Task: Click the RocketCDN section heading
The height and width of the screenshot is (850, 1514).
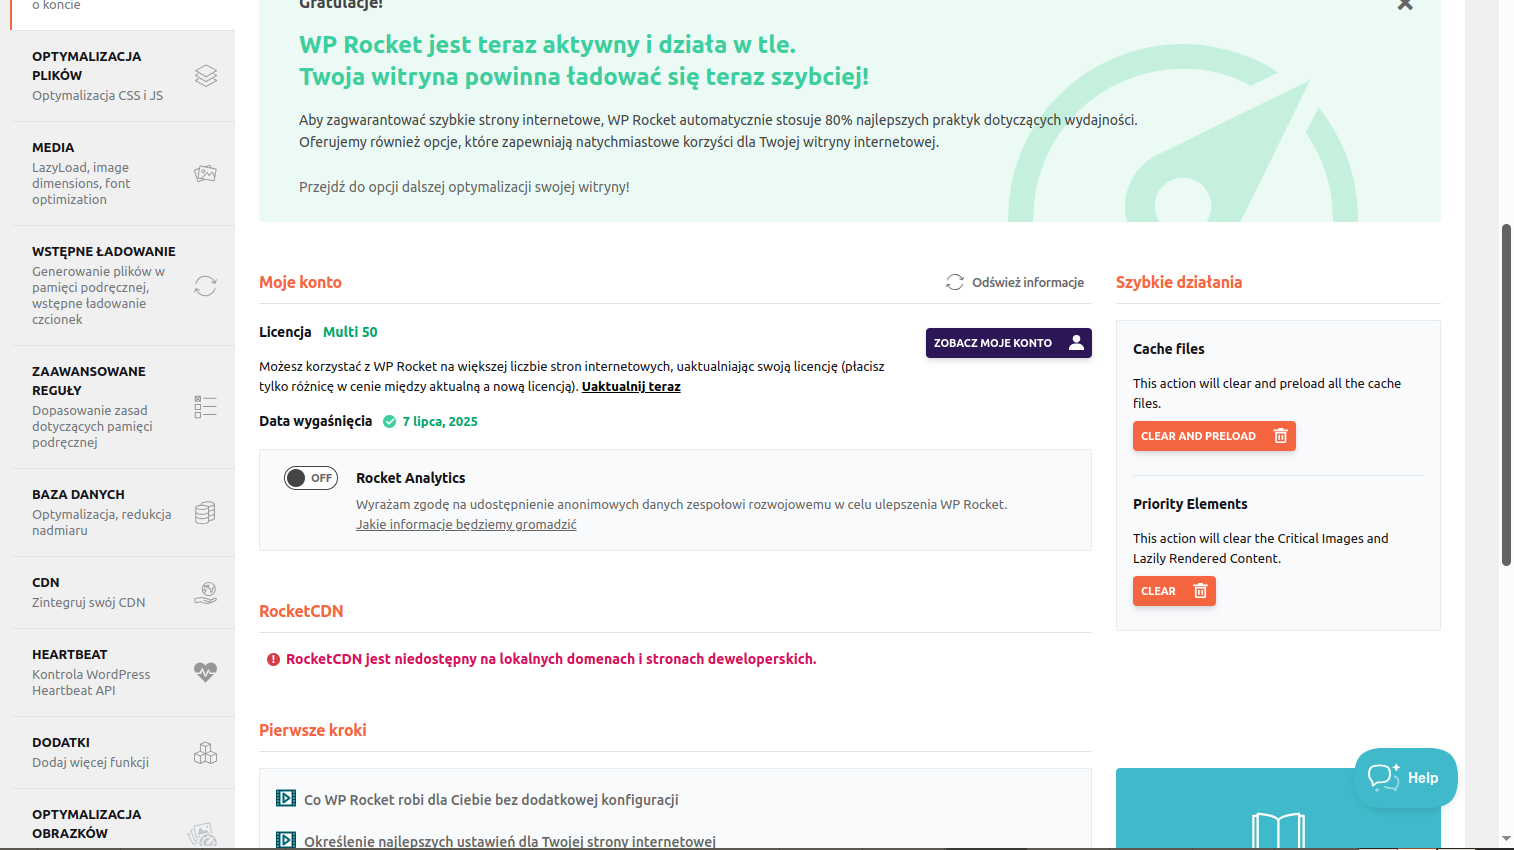Action: click(301, 611)
